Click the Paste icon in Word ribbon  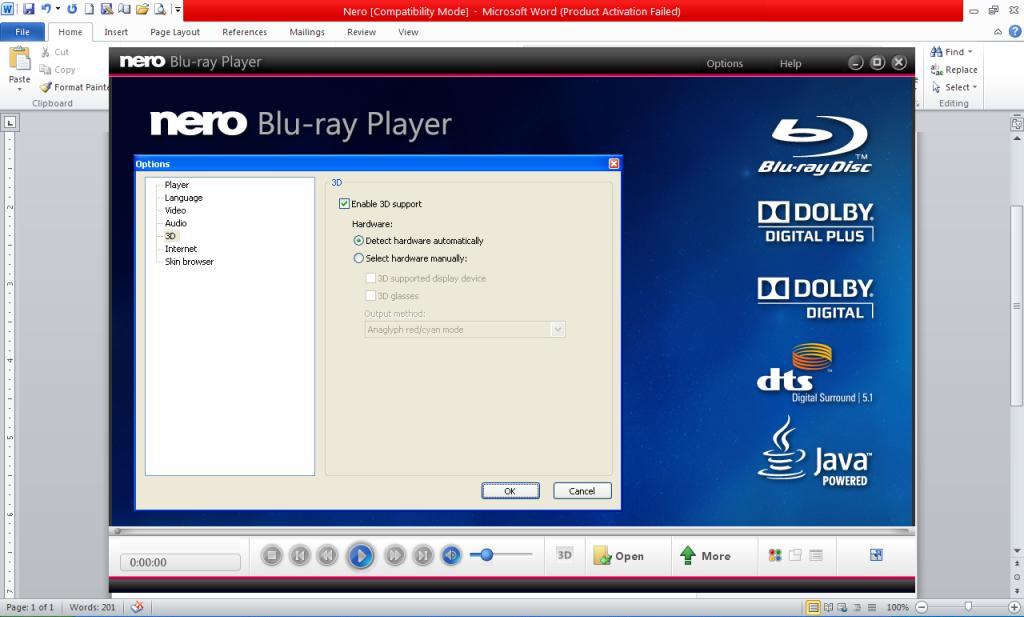20,59
